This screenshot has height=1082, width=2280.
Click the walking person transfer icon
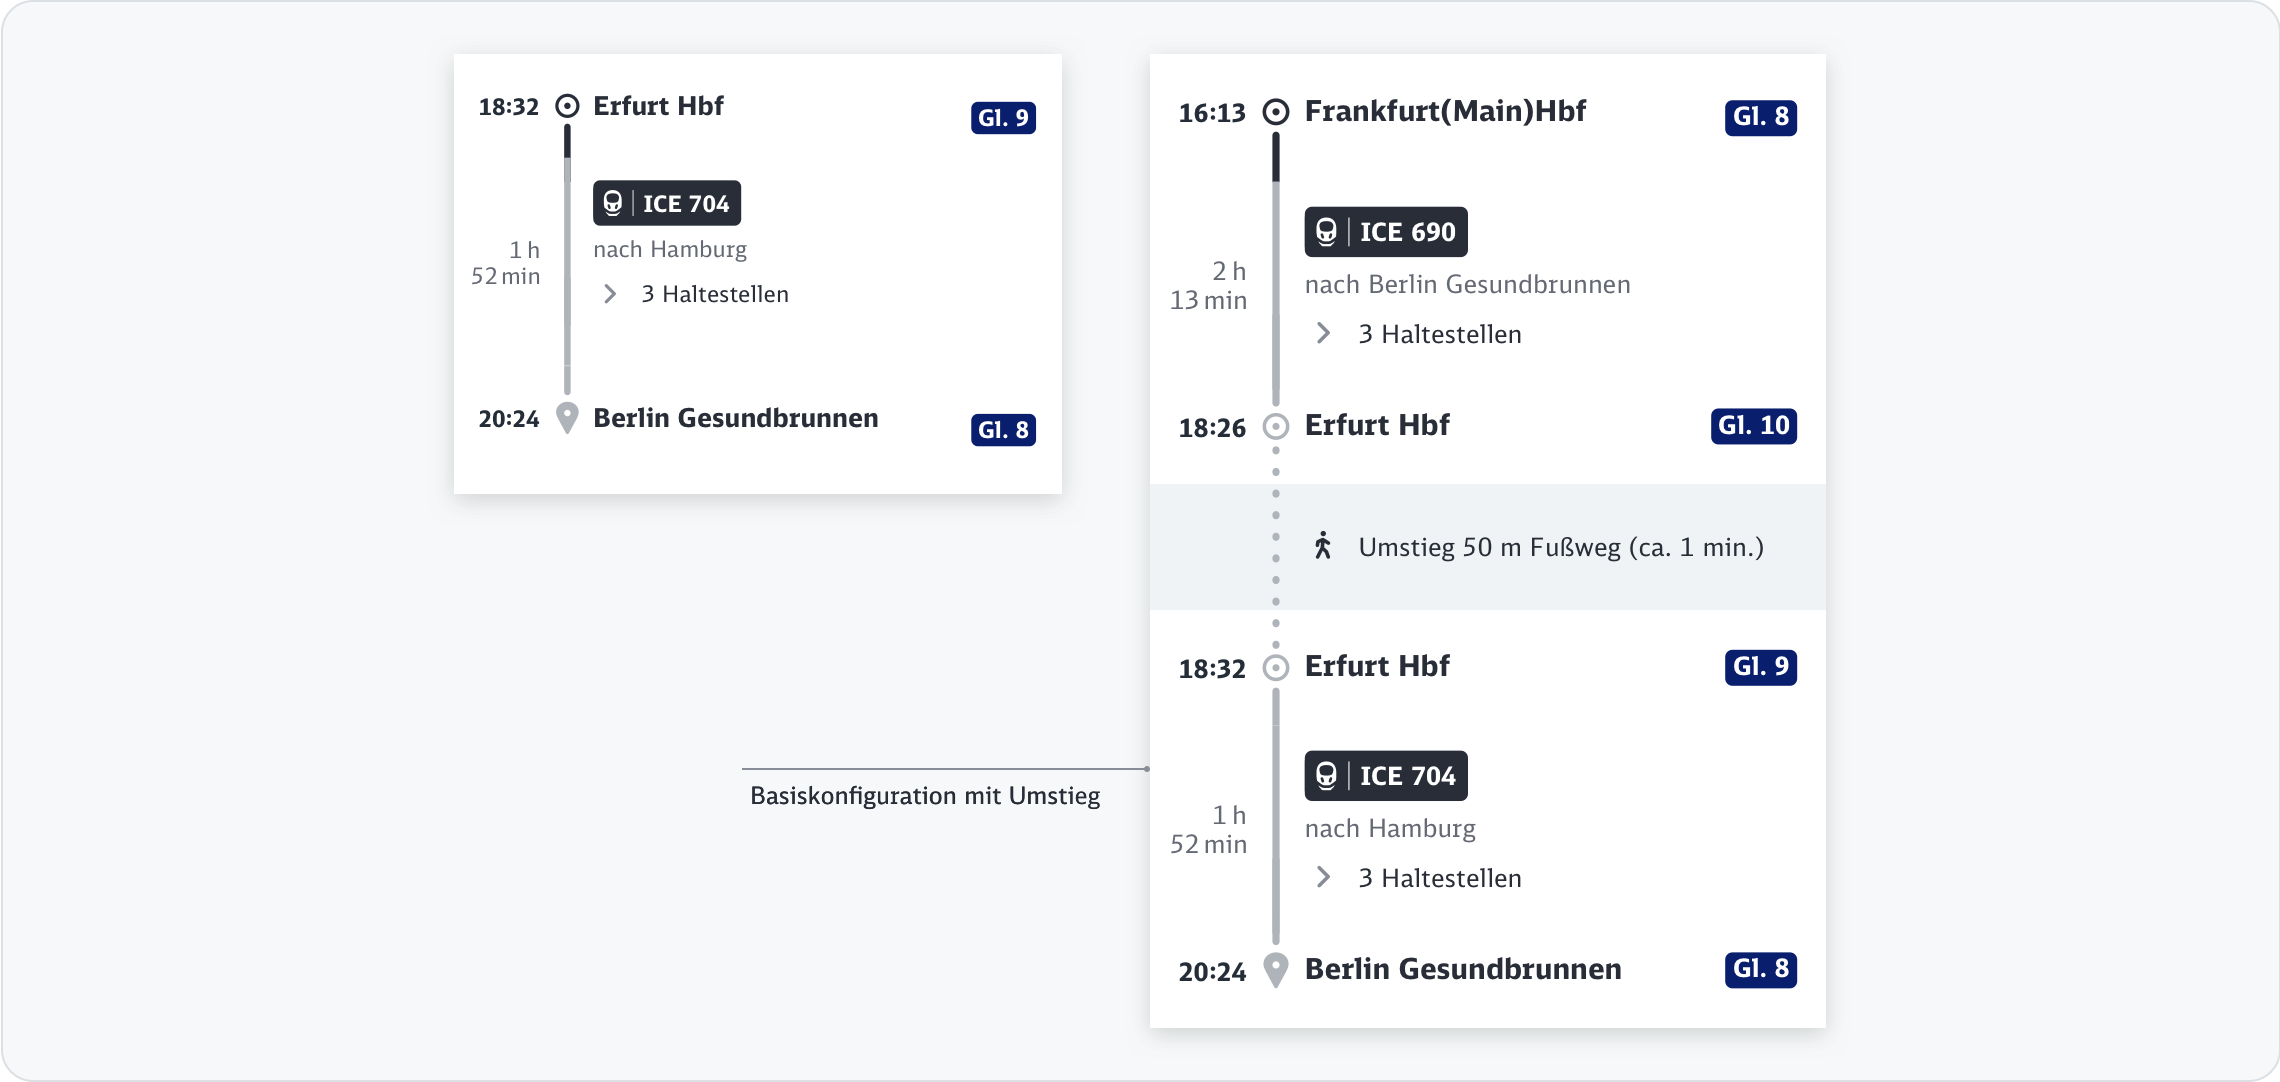1322,546
